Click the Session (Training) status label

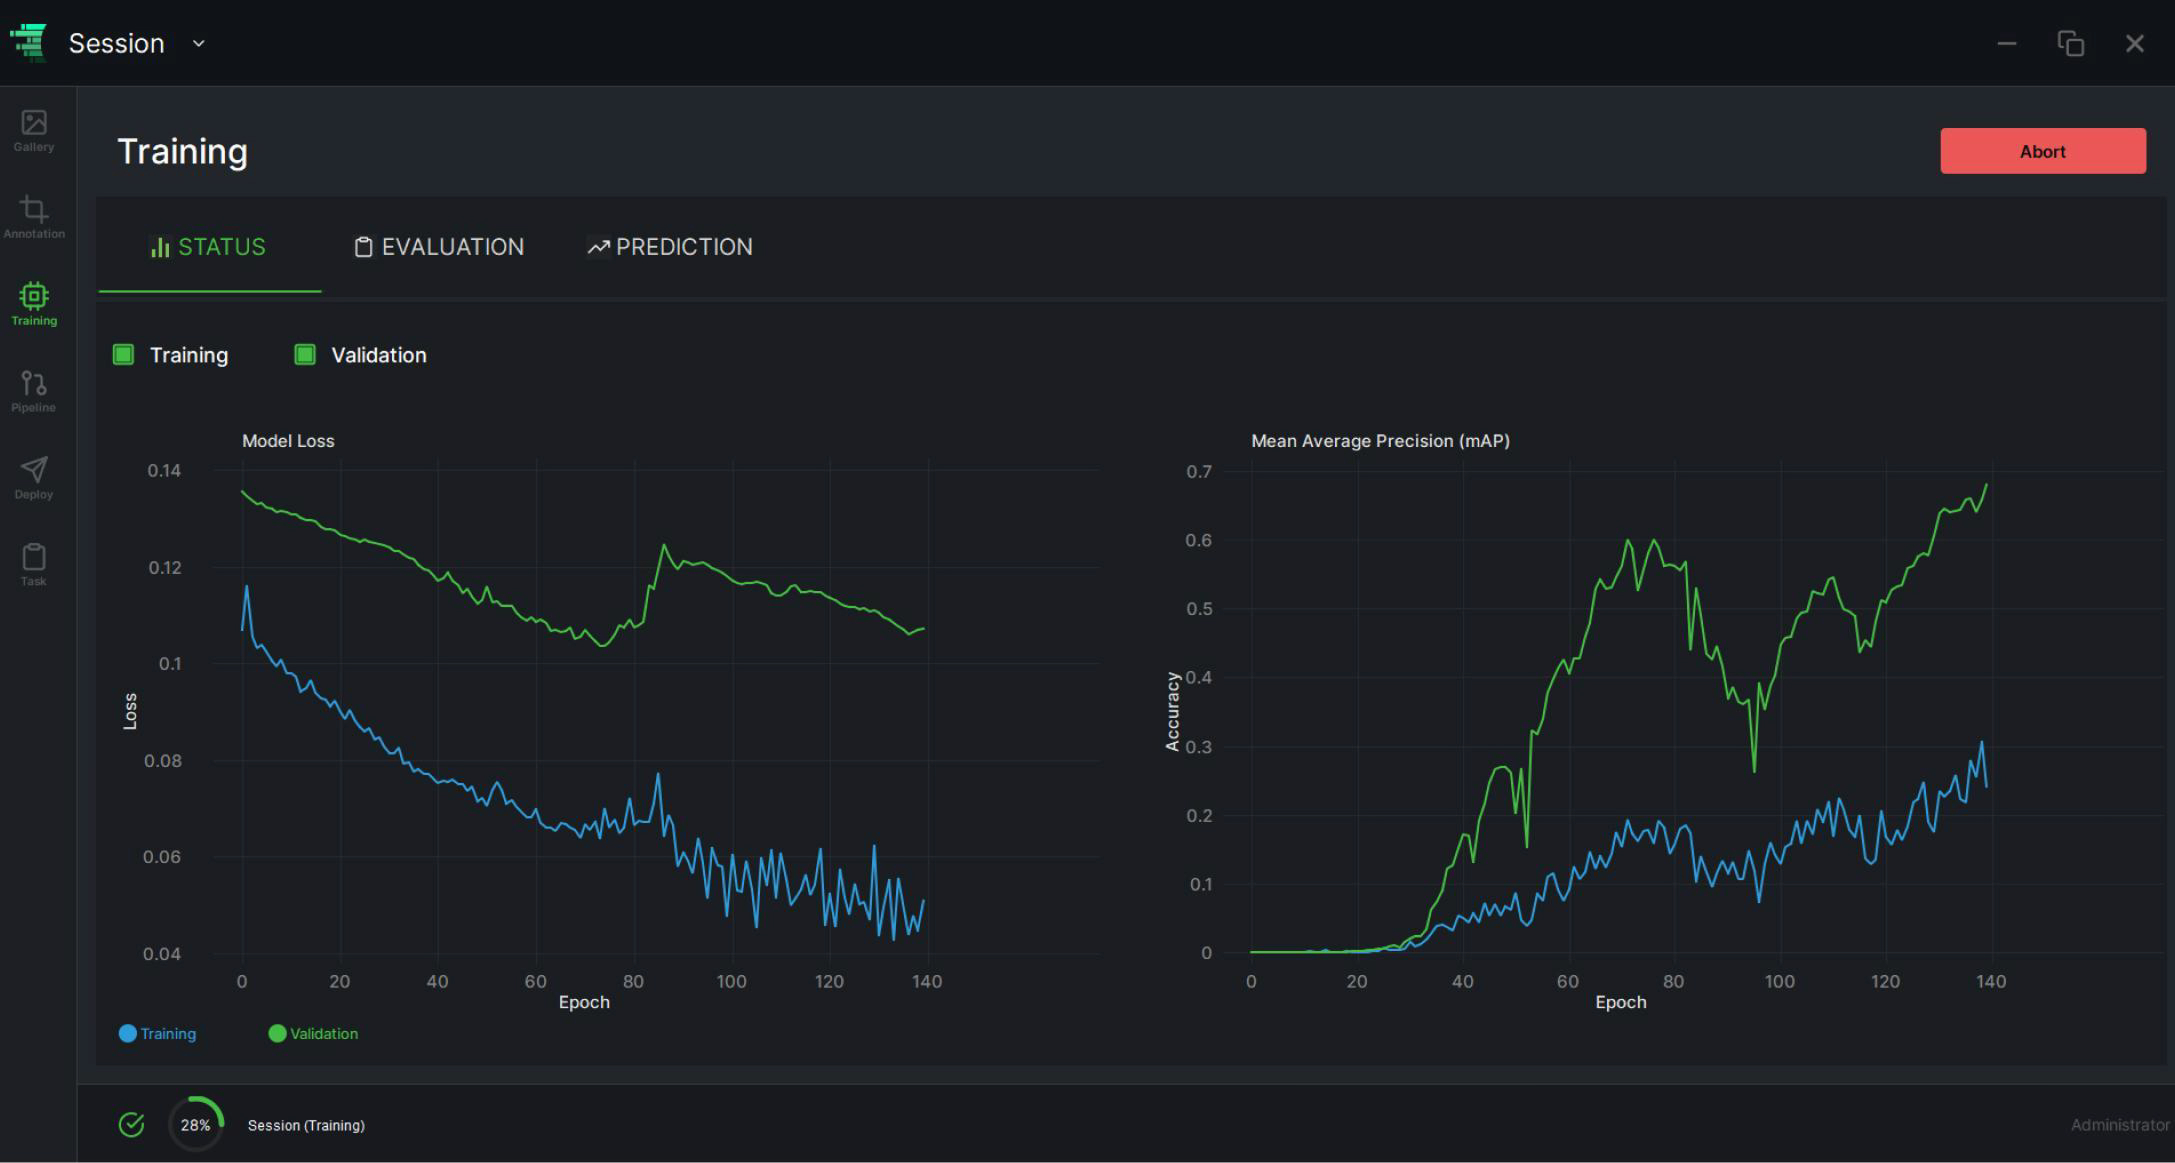pos(306,1126)
